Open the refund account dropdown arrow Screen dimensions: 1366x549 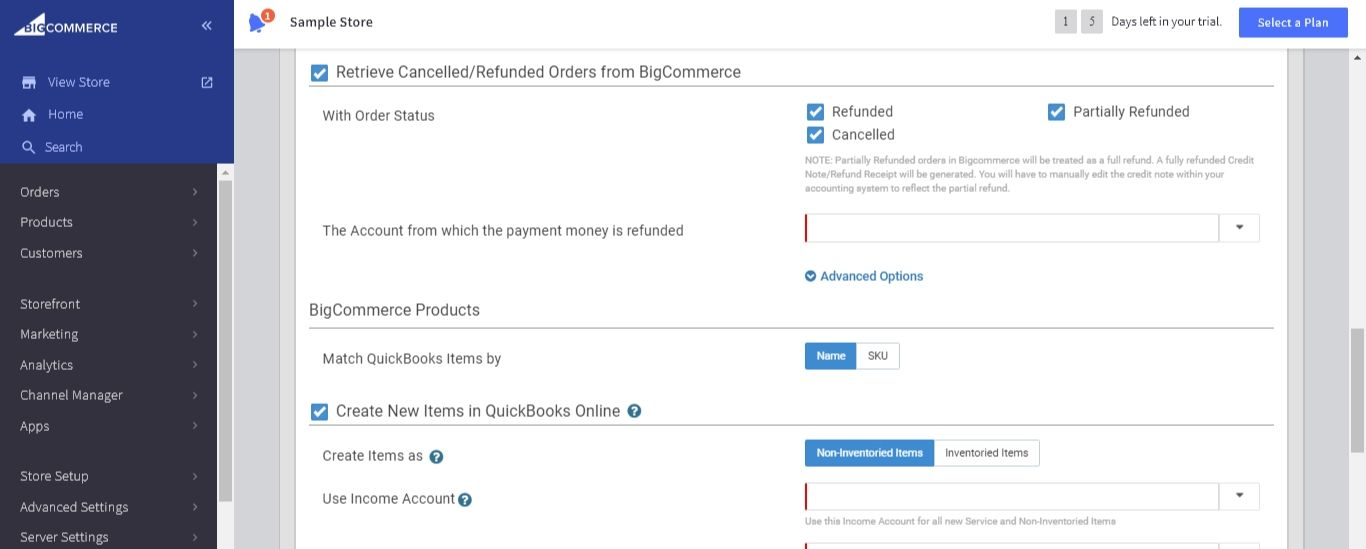1239,228
